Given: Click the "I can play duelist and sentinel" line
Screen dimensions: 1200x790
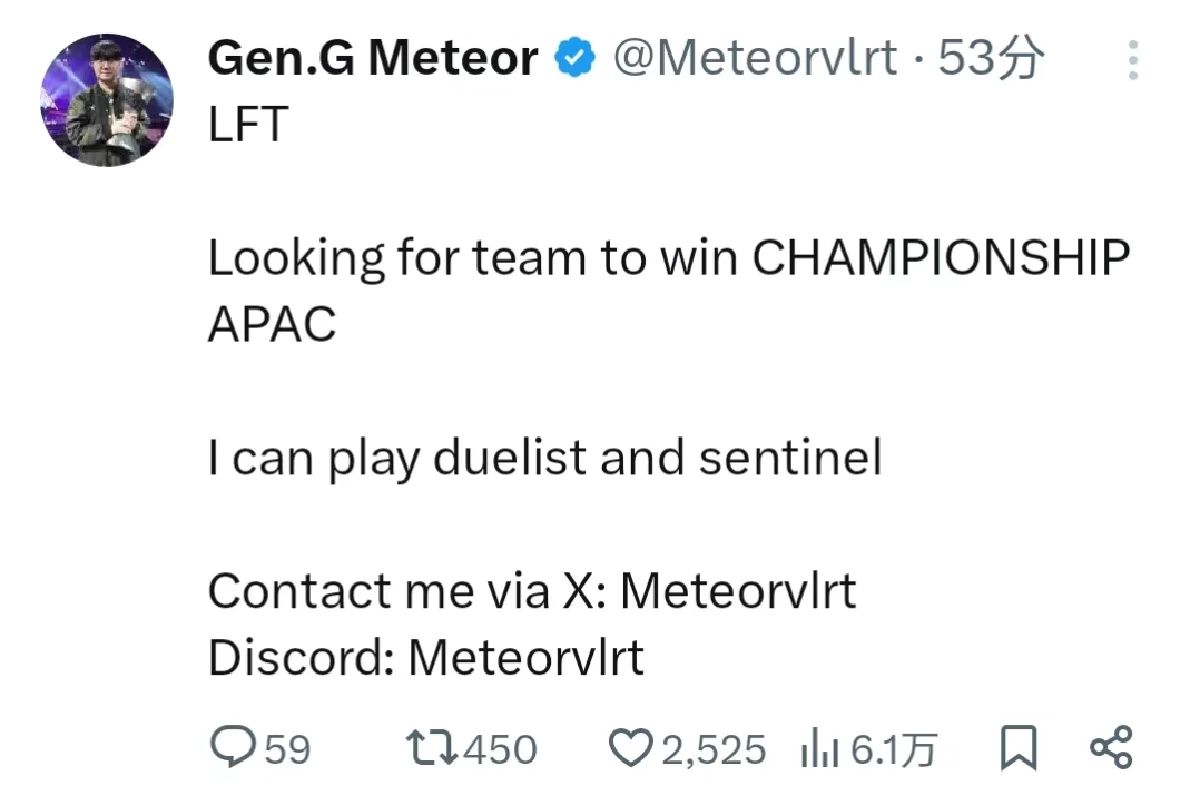Looking at the screenshot, I should [x=545, y=458].
